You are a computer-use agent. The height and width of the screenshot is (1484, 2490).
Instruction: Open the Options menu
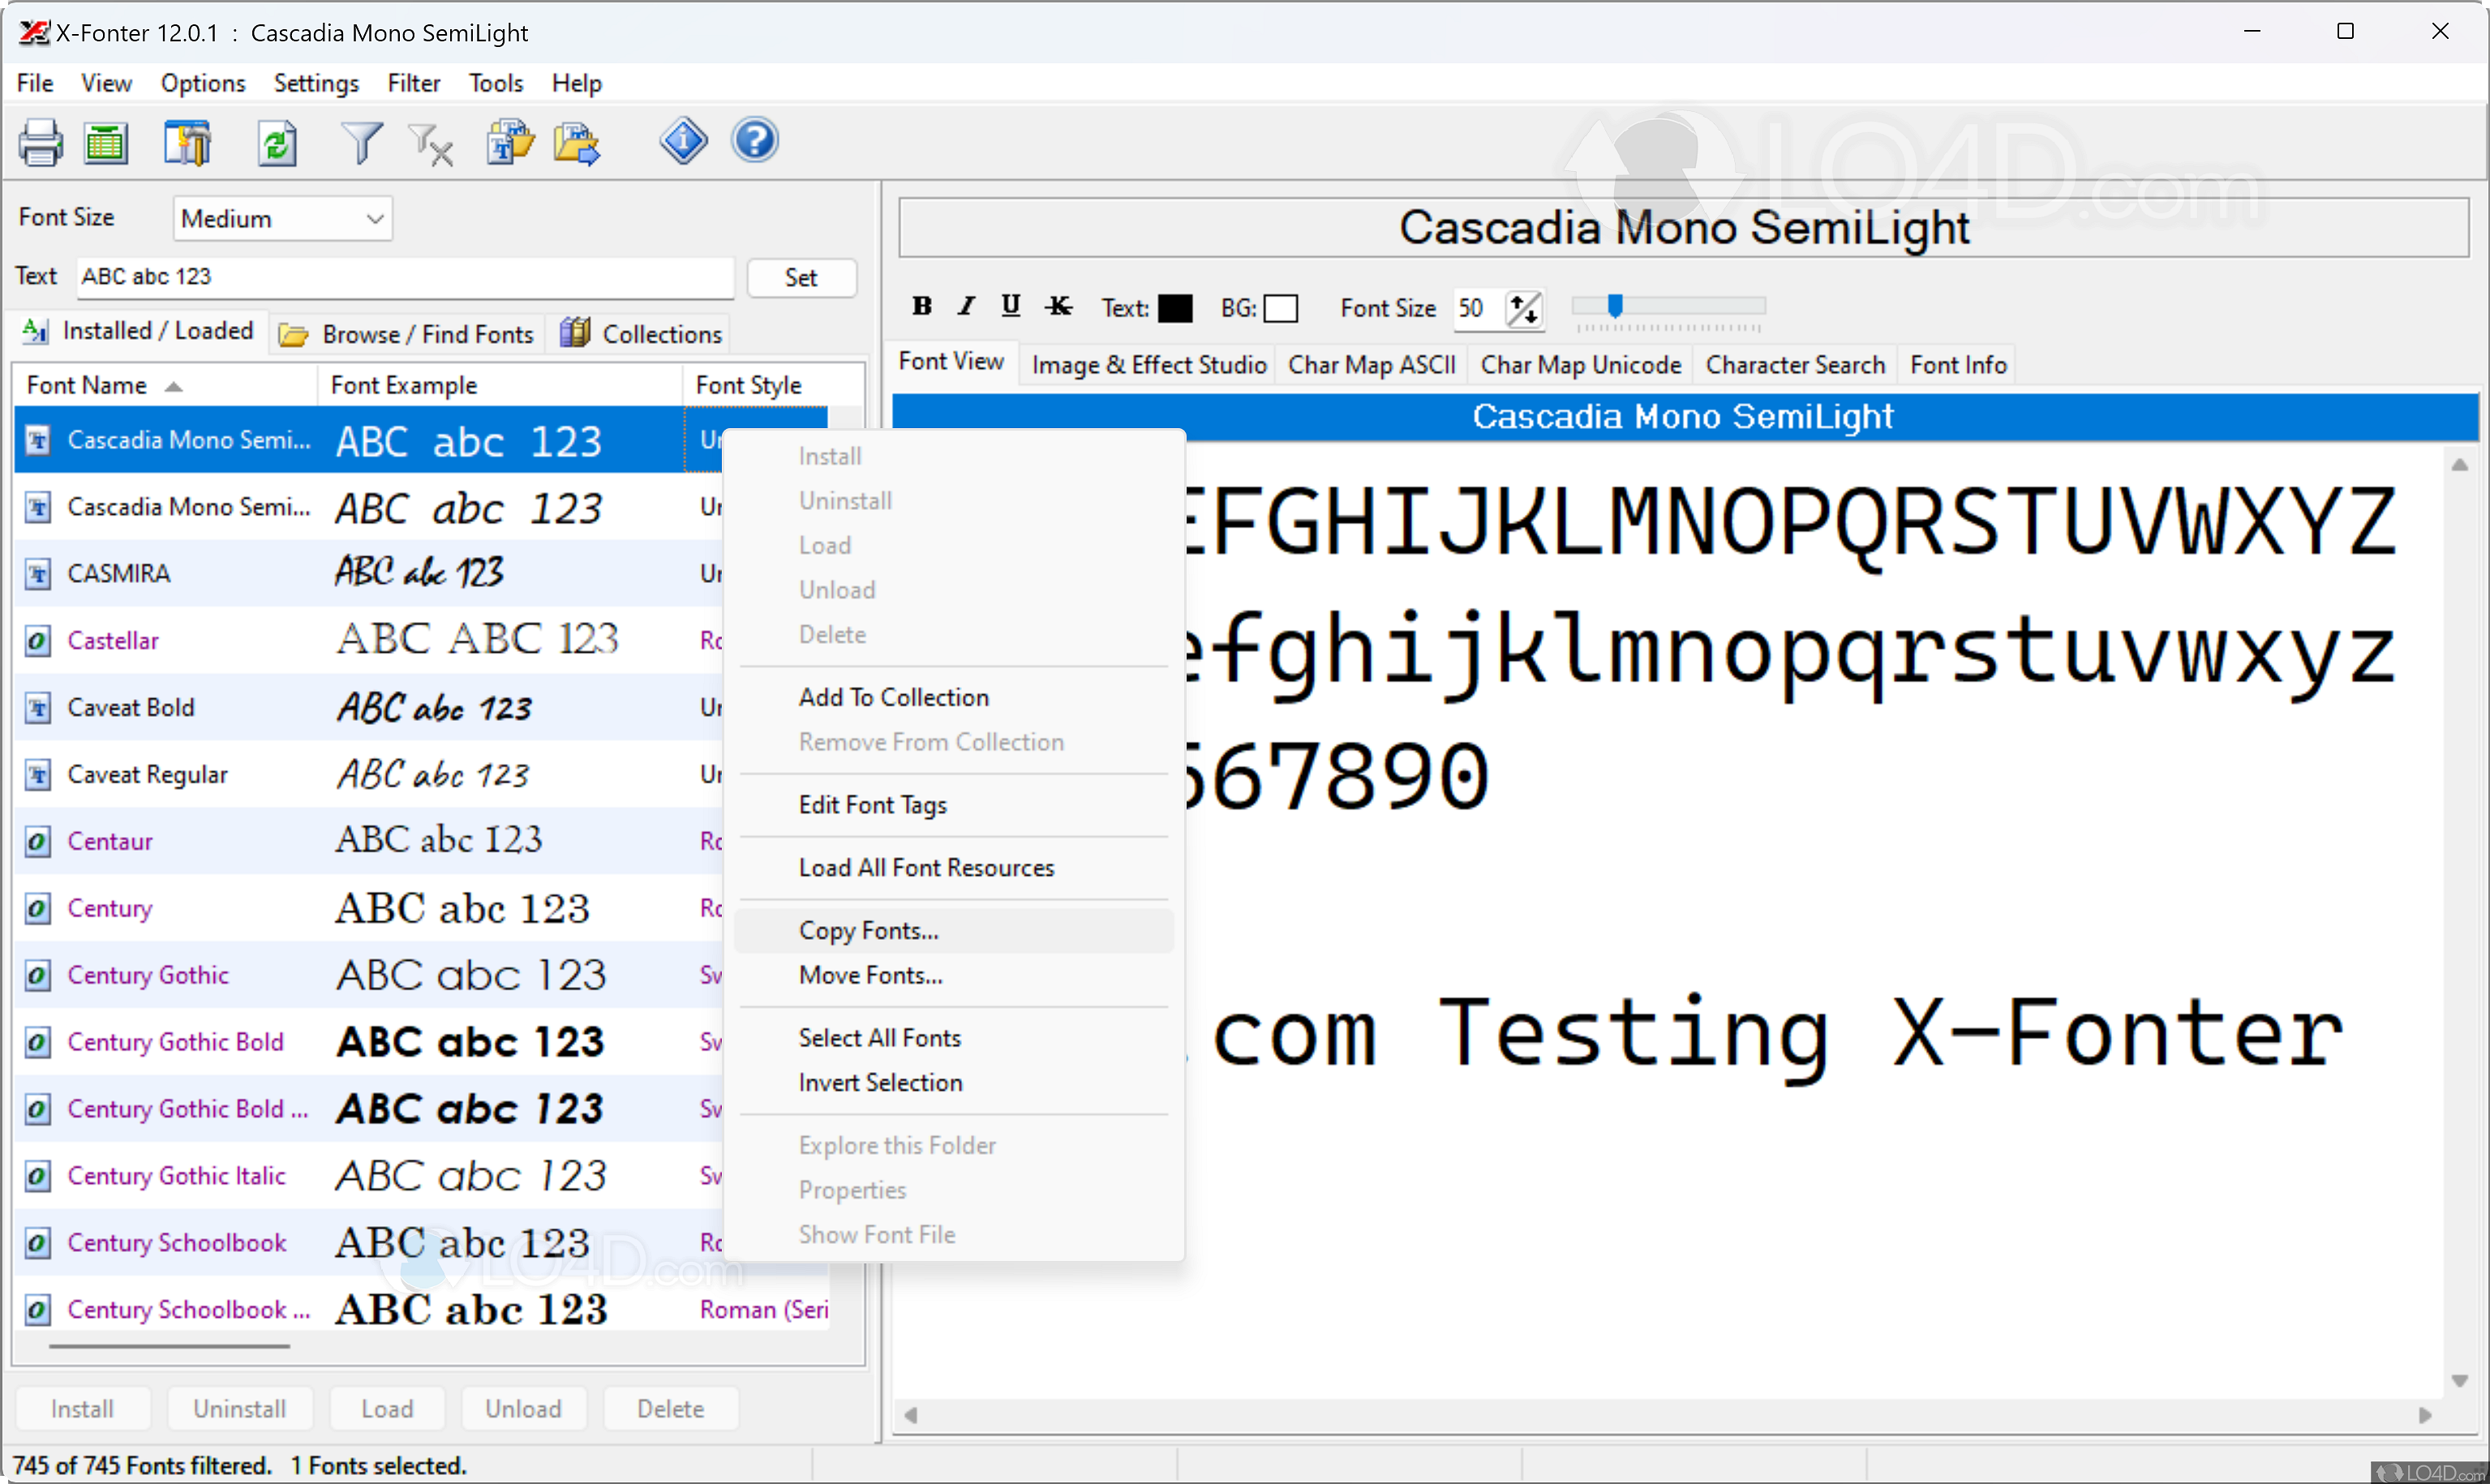(203, 83)
